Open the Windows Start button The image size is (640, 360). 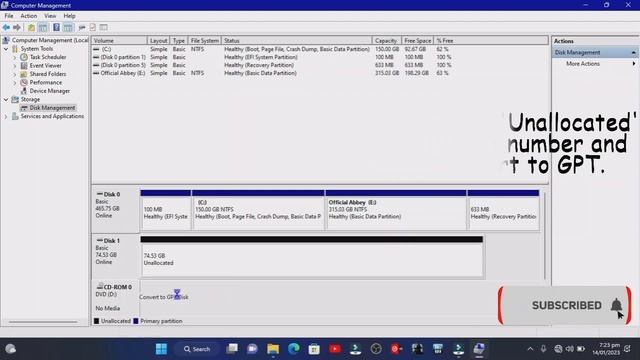tap(161, 349)
